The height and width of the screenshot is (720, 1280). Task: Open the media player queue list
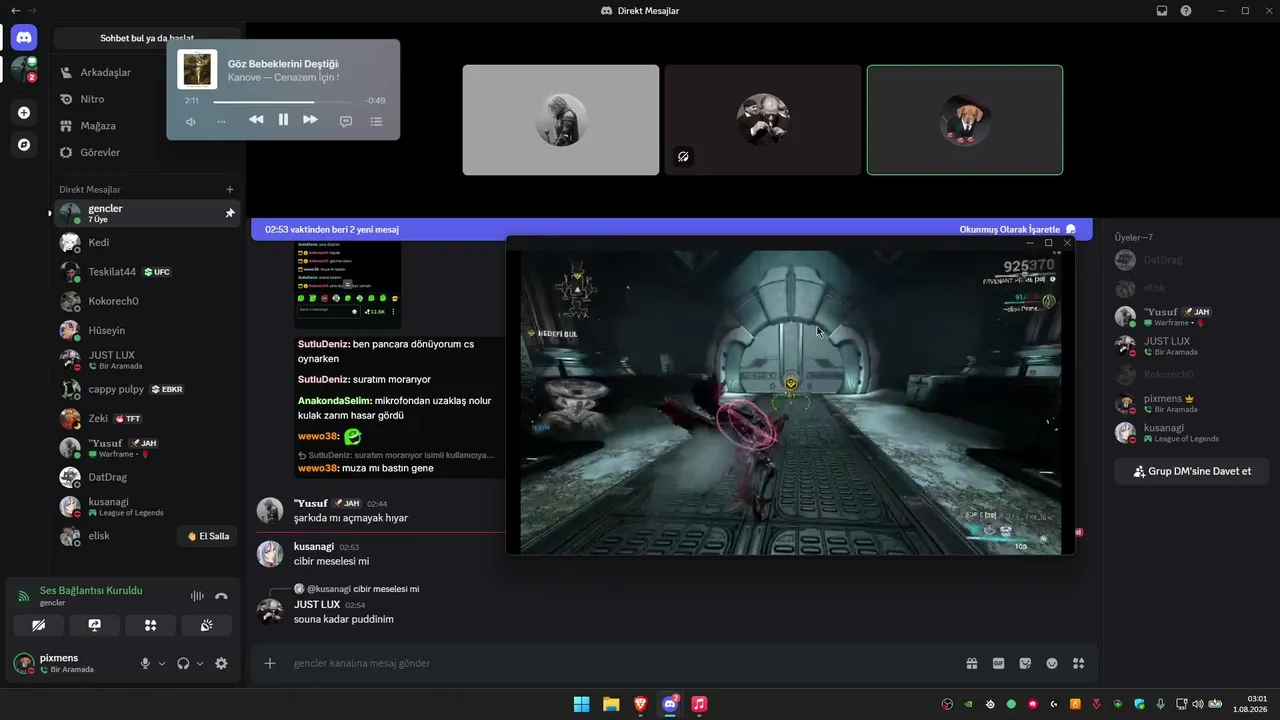[377, 121]
